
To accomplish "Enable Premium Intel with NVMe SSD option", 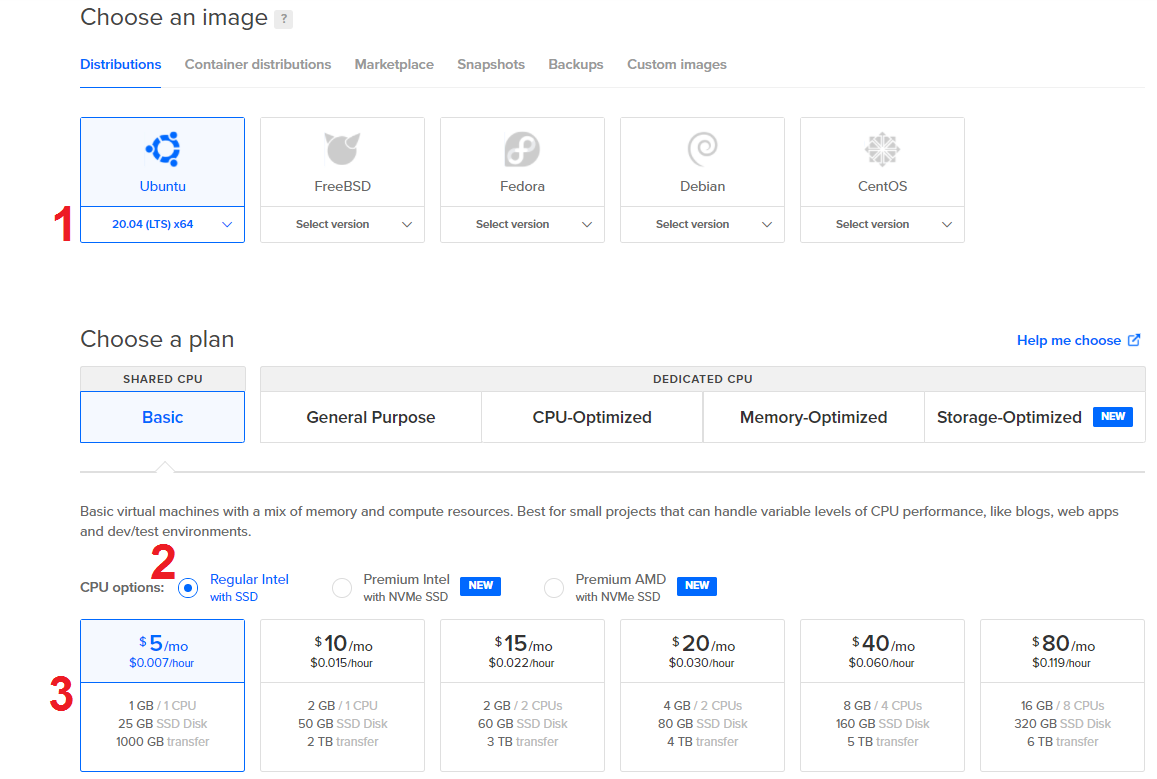I will [342, 588].
